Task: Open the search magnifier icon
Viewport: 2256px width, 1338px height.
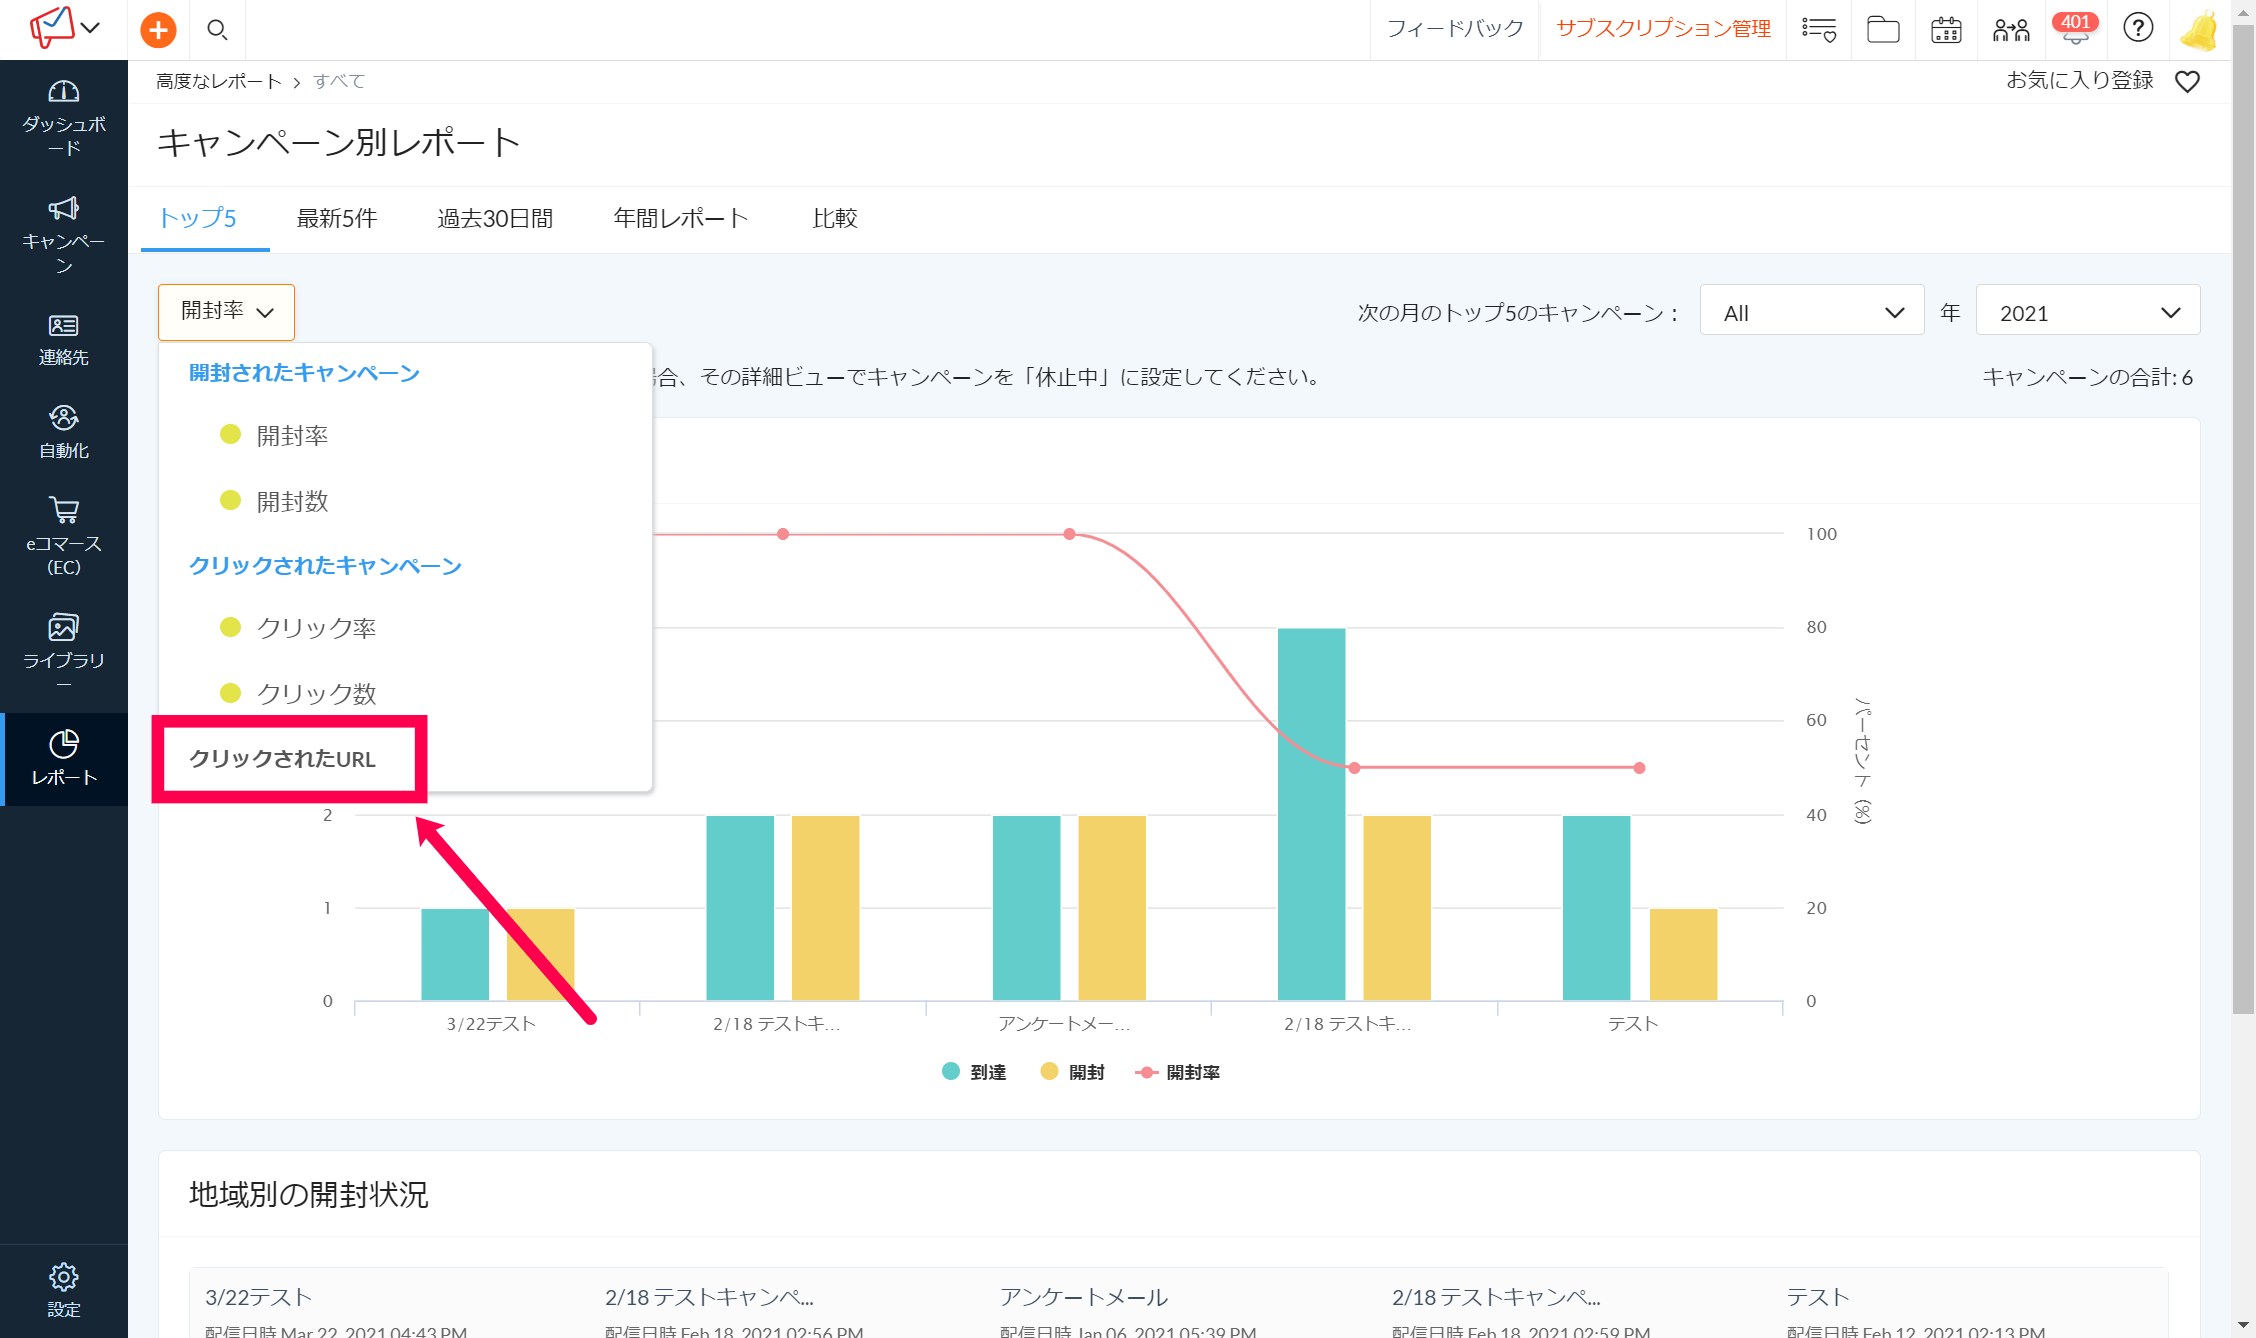Action: tap(217, 30)
